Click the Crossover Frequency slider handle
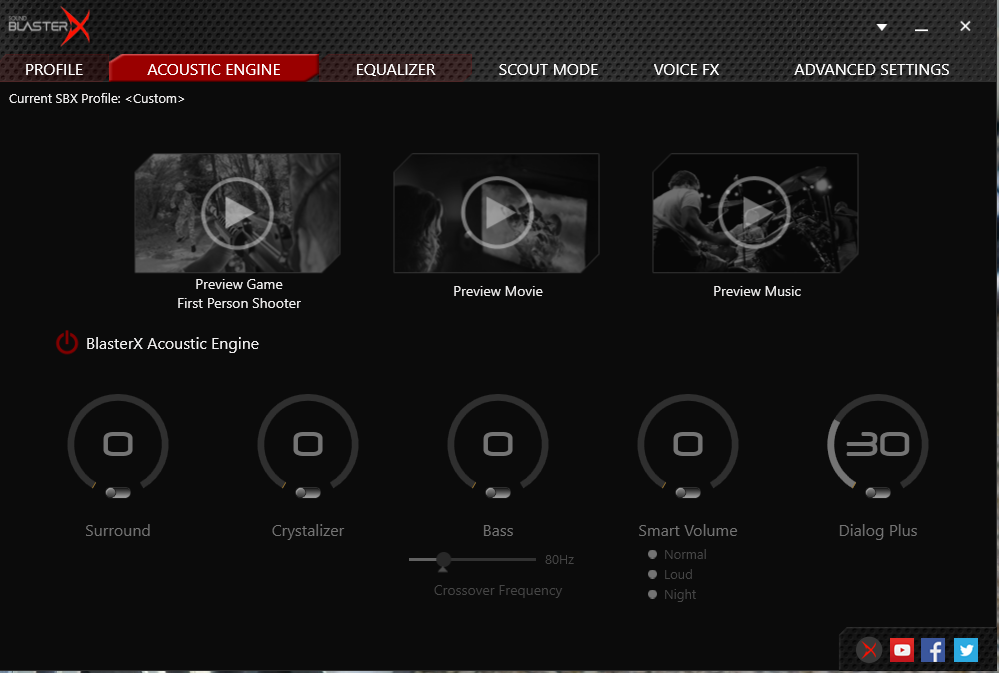 point(443,560)
